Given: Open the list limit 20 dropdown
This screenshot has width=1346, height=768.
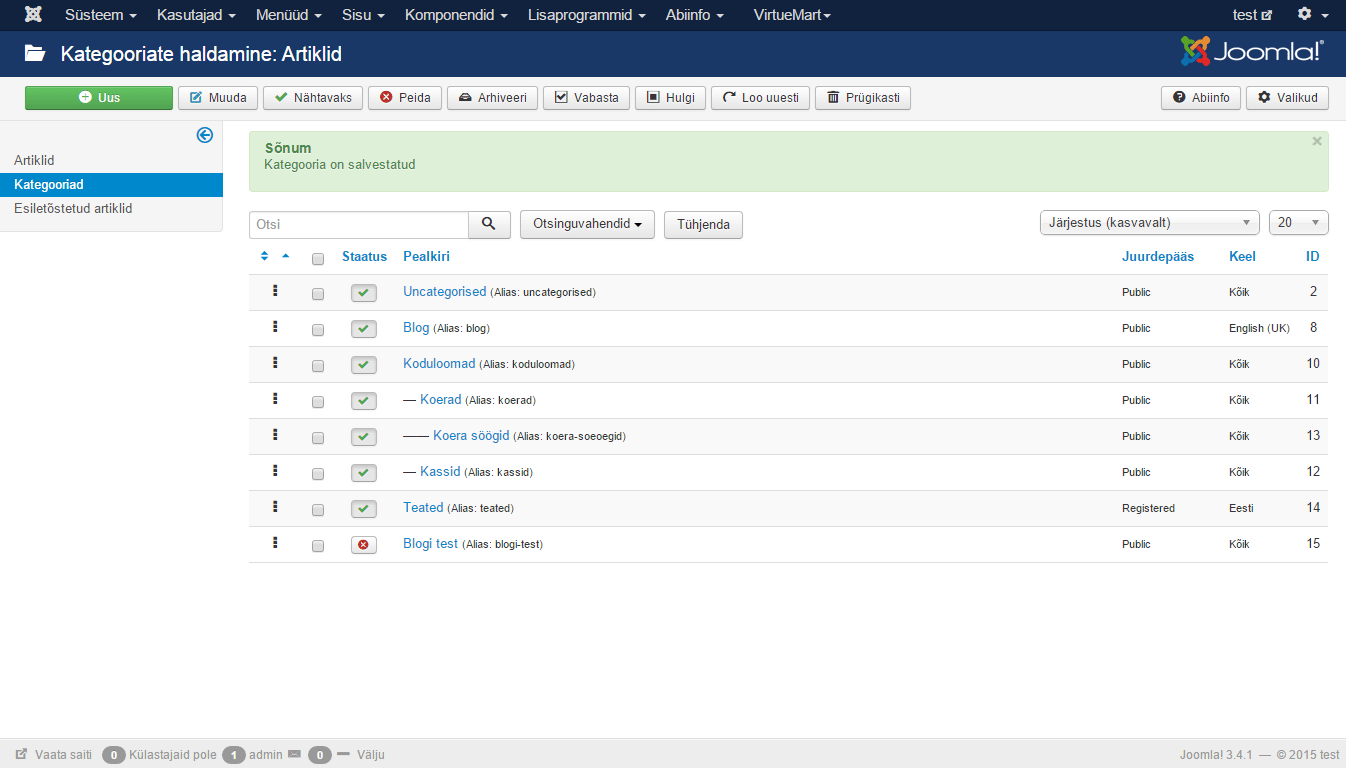Looking at the screenshot, I should click(1298, 223).
